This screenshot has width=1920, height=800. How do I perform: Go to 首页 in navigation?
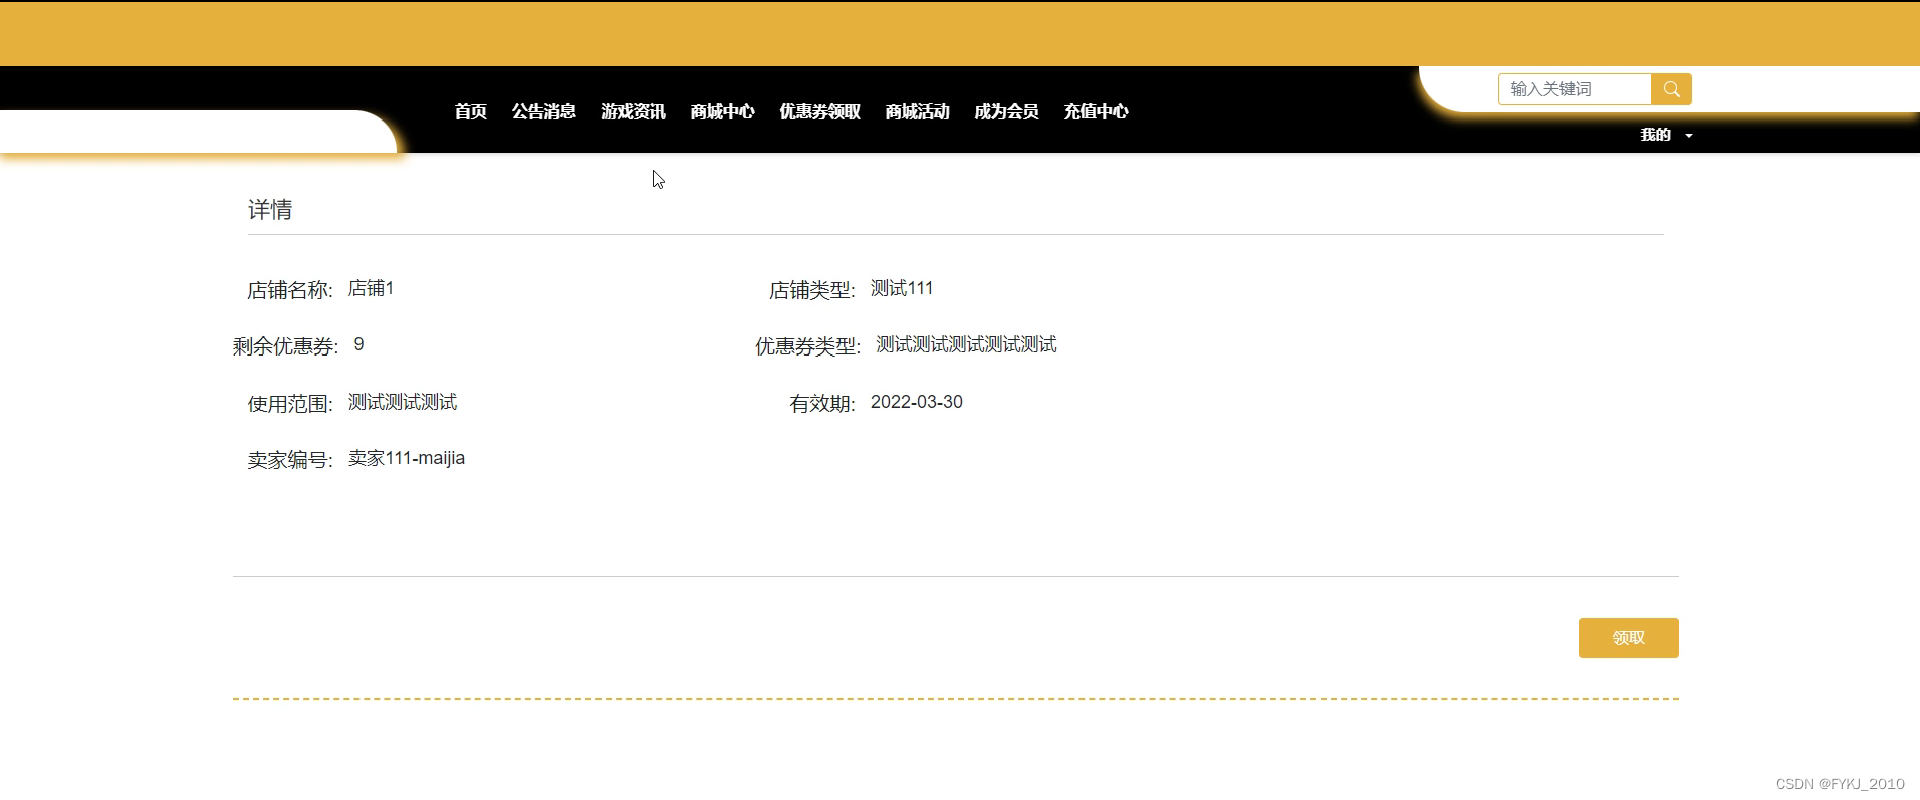click(x=470, y=111)
